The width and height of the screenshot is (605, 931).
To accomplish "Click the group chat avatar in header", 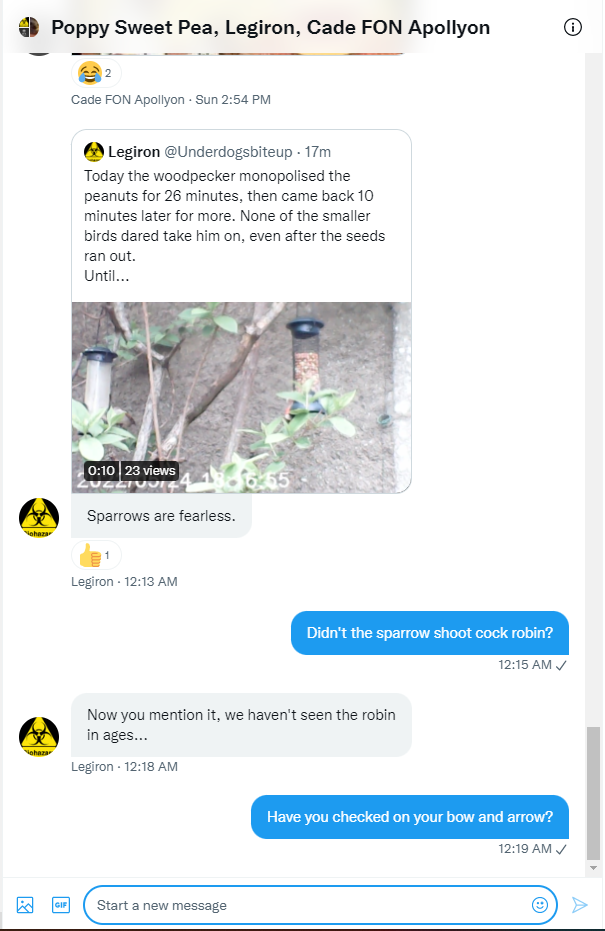I will [x=28, y=27].
